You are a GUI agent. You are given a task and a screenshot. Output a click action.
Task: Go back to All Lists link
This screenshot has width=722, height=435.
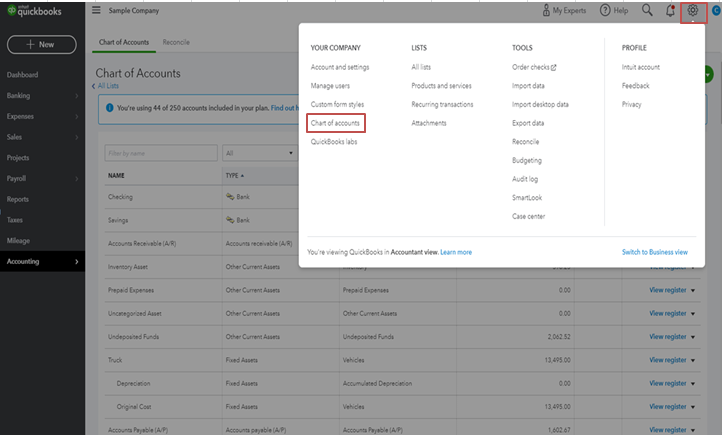pos(105,86)
